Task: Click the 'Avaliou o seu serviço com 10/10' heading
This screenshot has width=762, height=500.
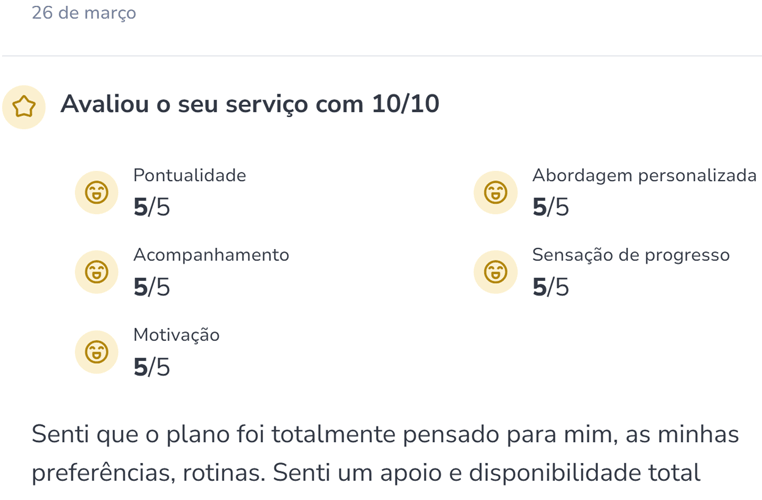Action: point(250,104)
